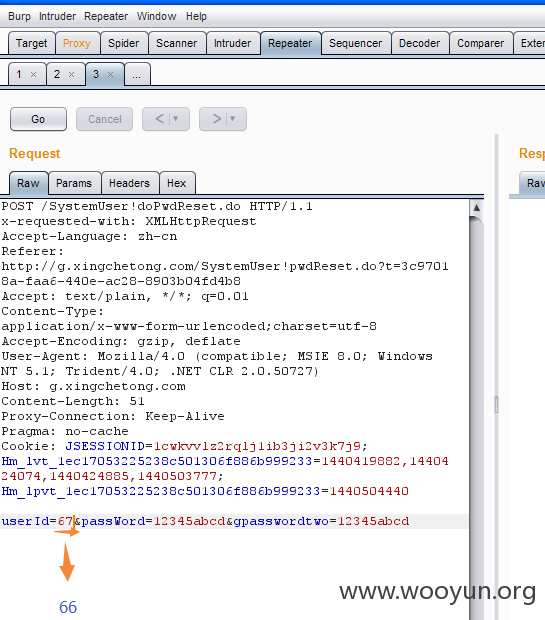The image size is (545, 620).
Task: Click the Content-Length: 51 line
Action: (x=73, y=401)
